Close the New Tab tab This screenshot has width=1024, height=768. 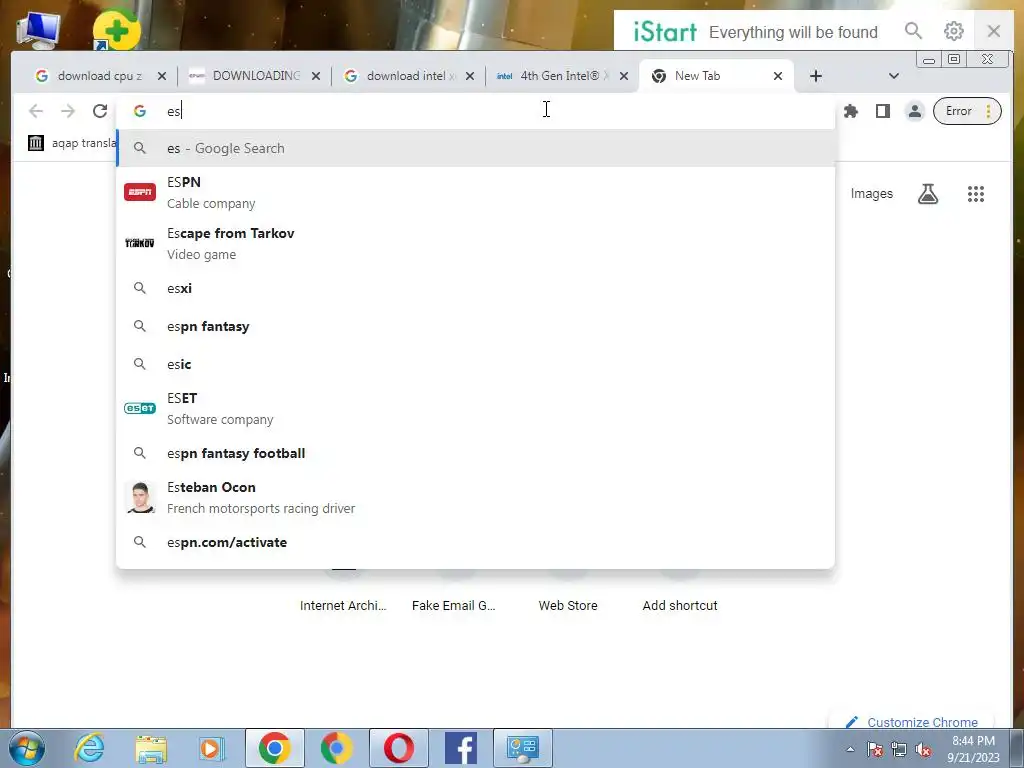778,76
